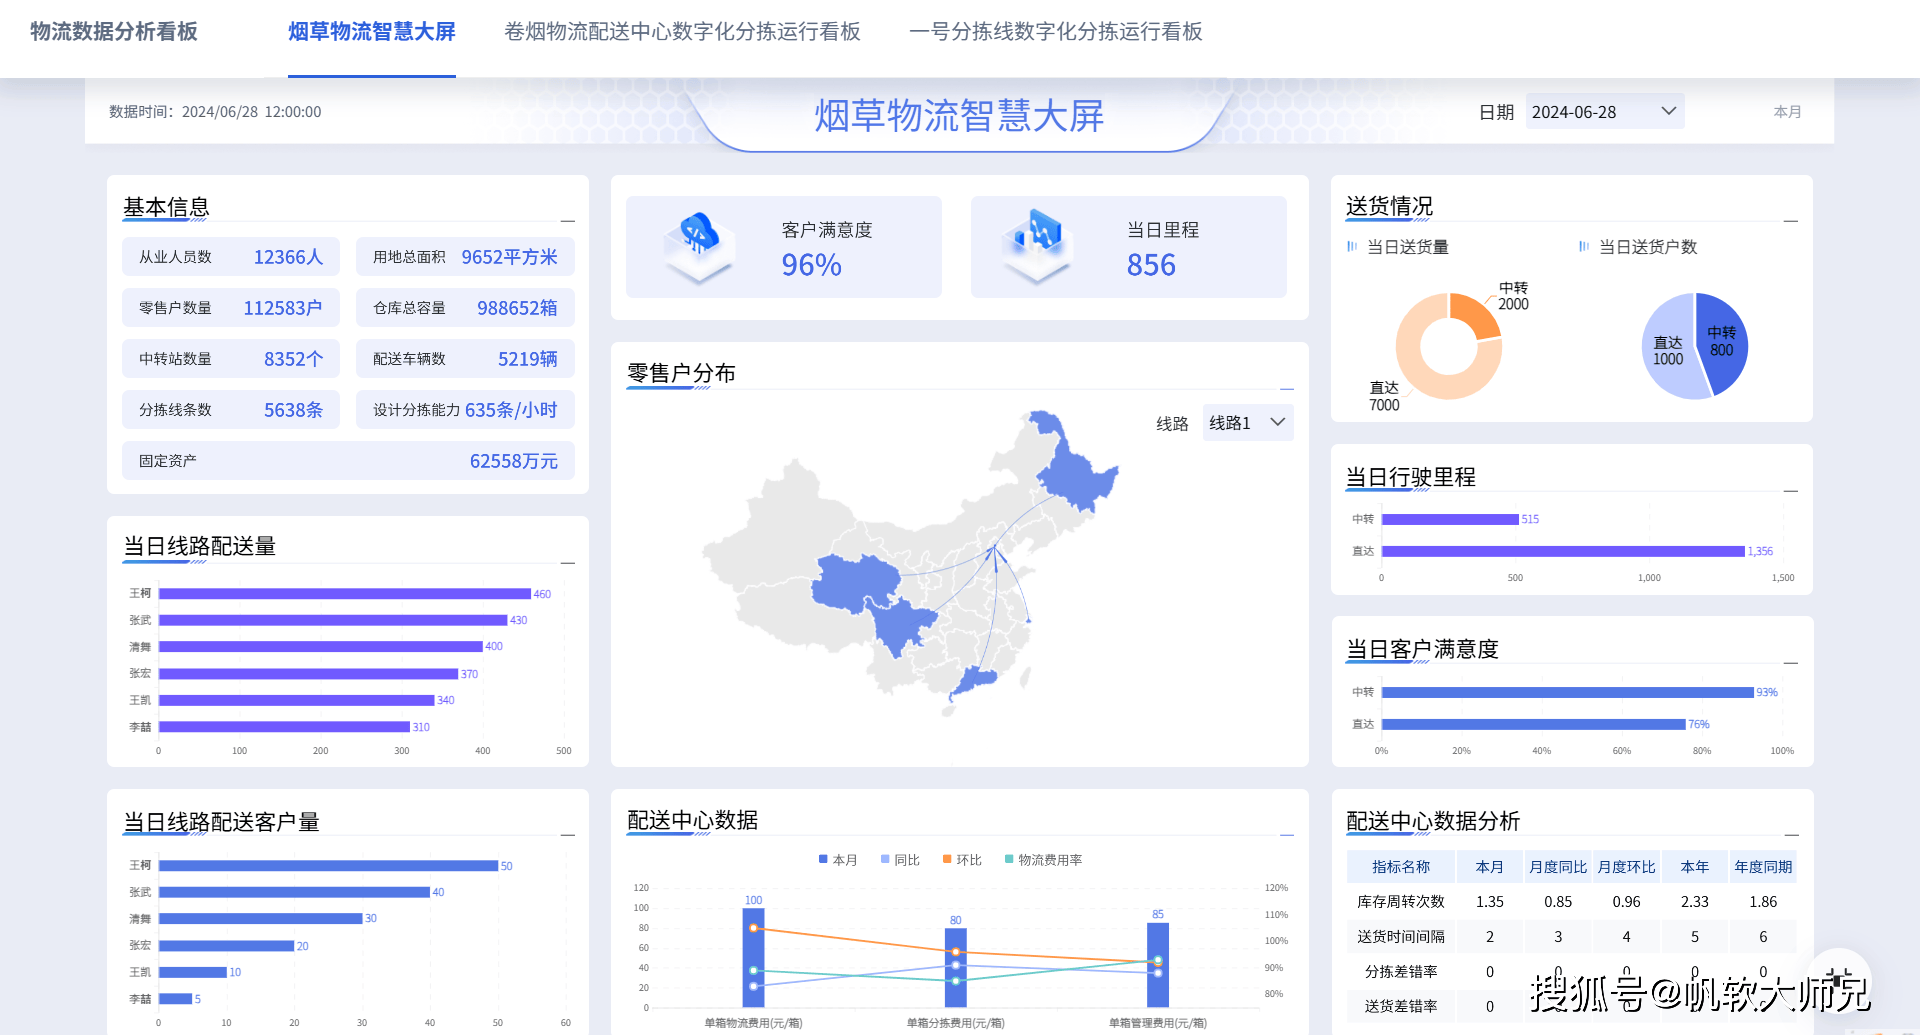Screen dimensions: 1920x1035
Task: Open the date dropdown 2024-06-28
Action: click(x=1604, y=112)
